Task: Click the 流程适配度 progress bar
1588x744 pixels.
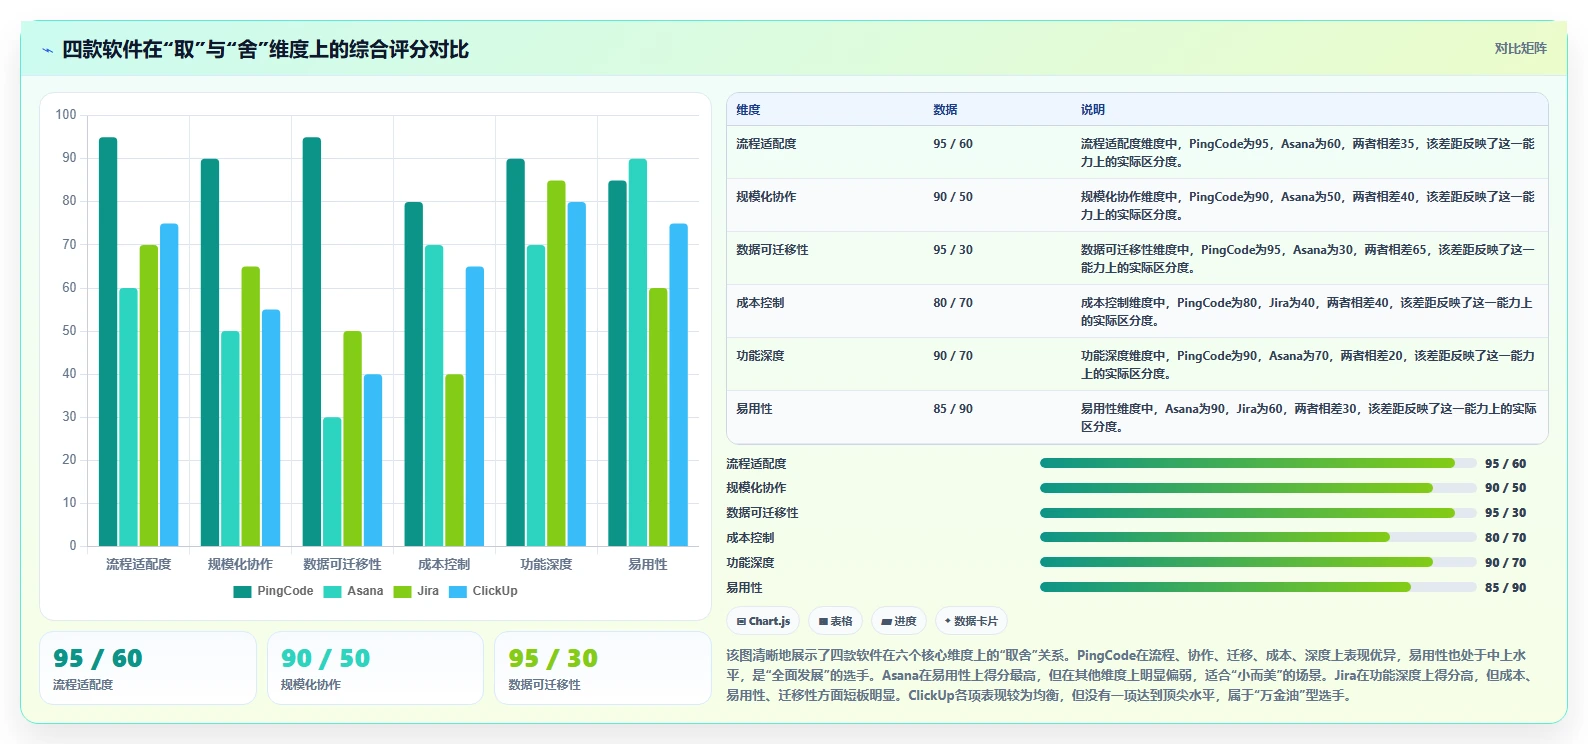Action: pyautogui.click(x=1258, y=463)
